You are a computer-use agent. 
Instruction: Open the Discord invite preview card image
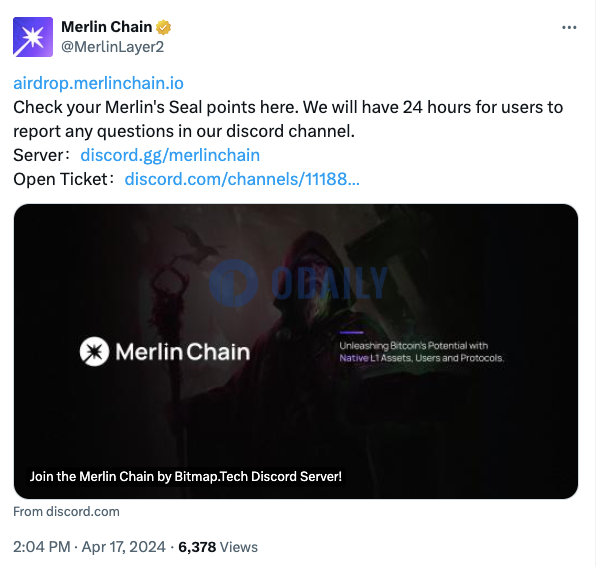[296, 351]
